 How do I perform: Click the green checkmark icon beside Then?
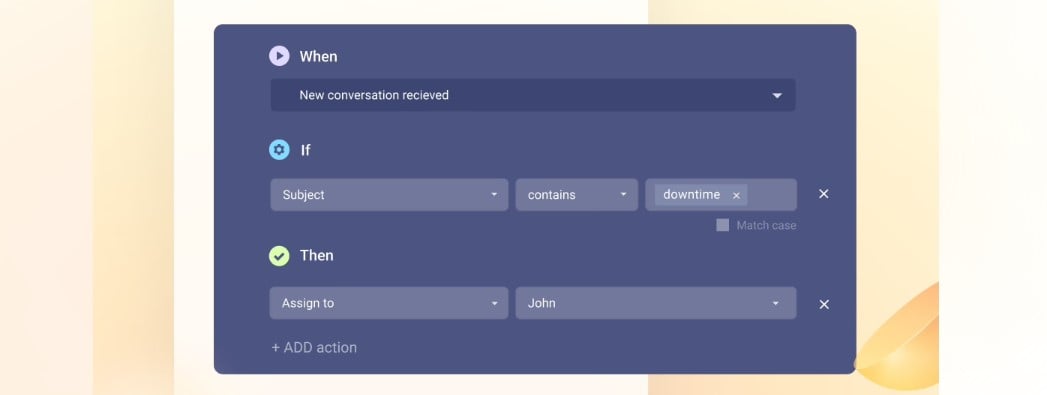pos(279,256)
